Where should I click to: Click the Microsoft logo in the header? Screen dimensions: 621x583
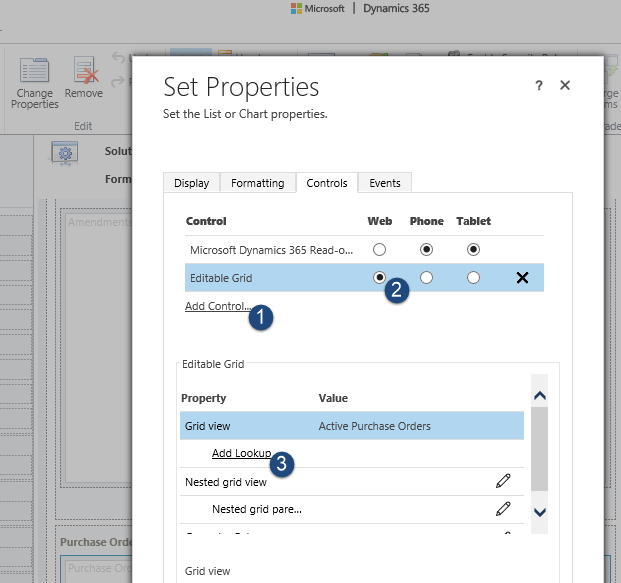(x=296, y=8)
